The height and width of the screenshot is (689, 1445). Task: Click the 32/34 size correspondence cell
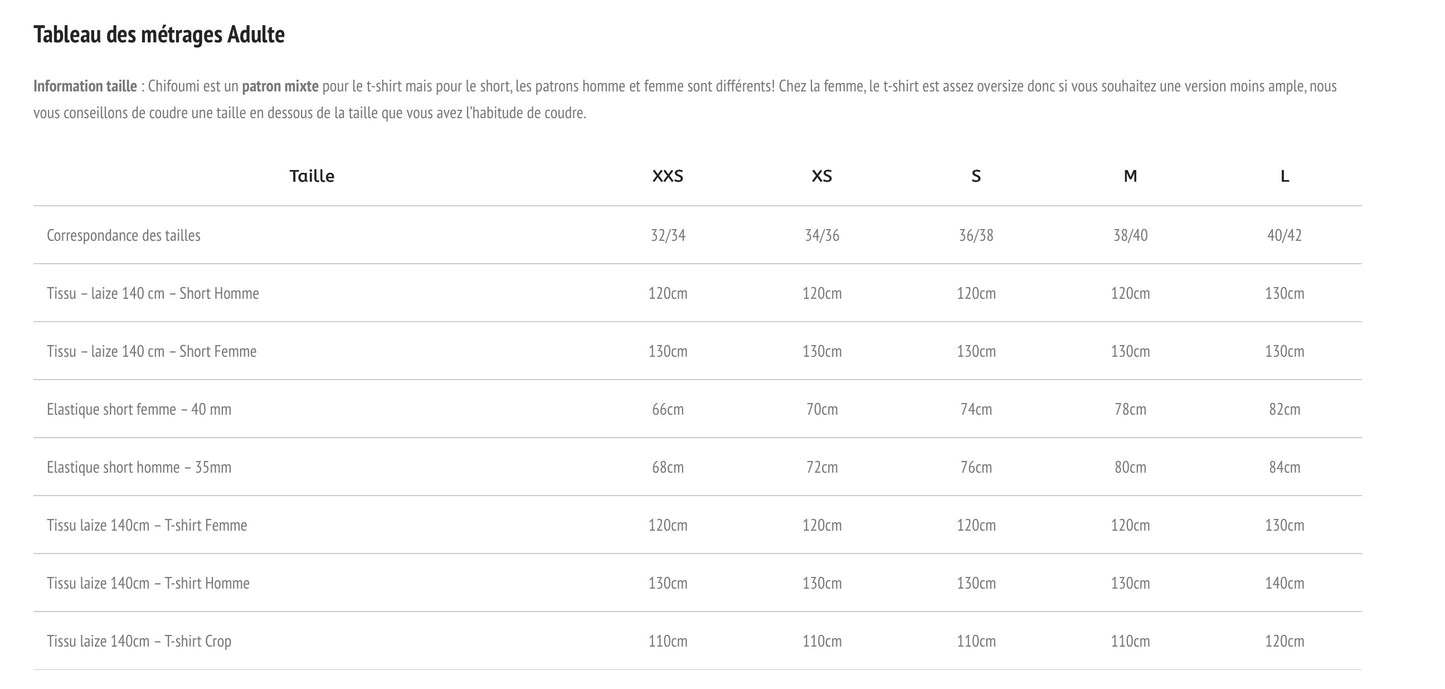668,236
